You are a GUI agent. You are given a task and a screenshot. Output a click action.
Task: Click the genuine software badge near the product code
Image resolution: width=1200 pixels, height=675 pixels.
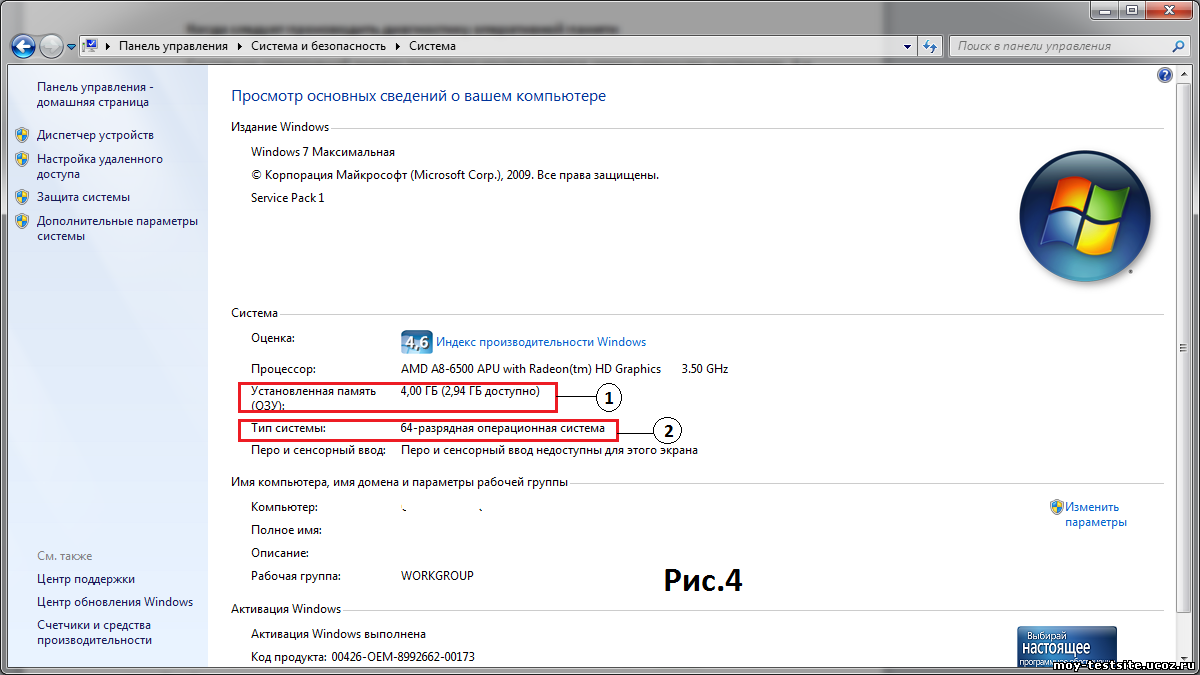[1066, 647]
